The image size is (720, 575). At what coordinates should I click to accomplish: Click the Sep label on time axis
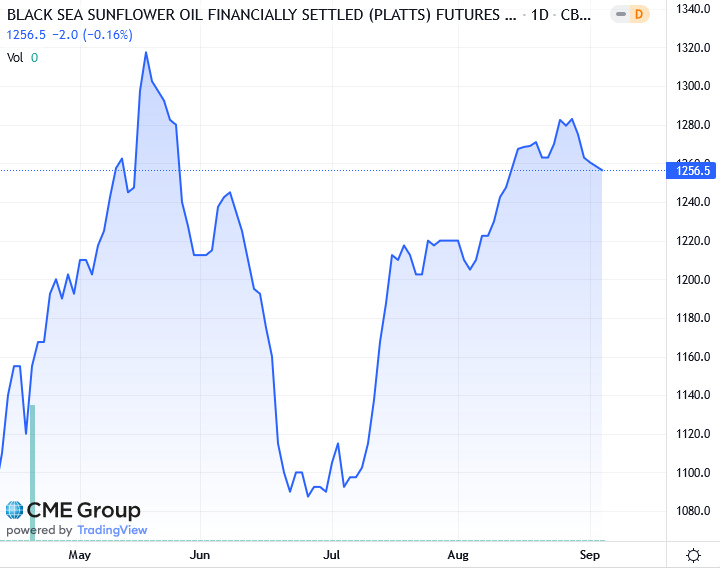pyautogui.click(x=590, y=554)
